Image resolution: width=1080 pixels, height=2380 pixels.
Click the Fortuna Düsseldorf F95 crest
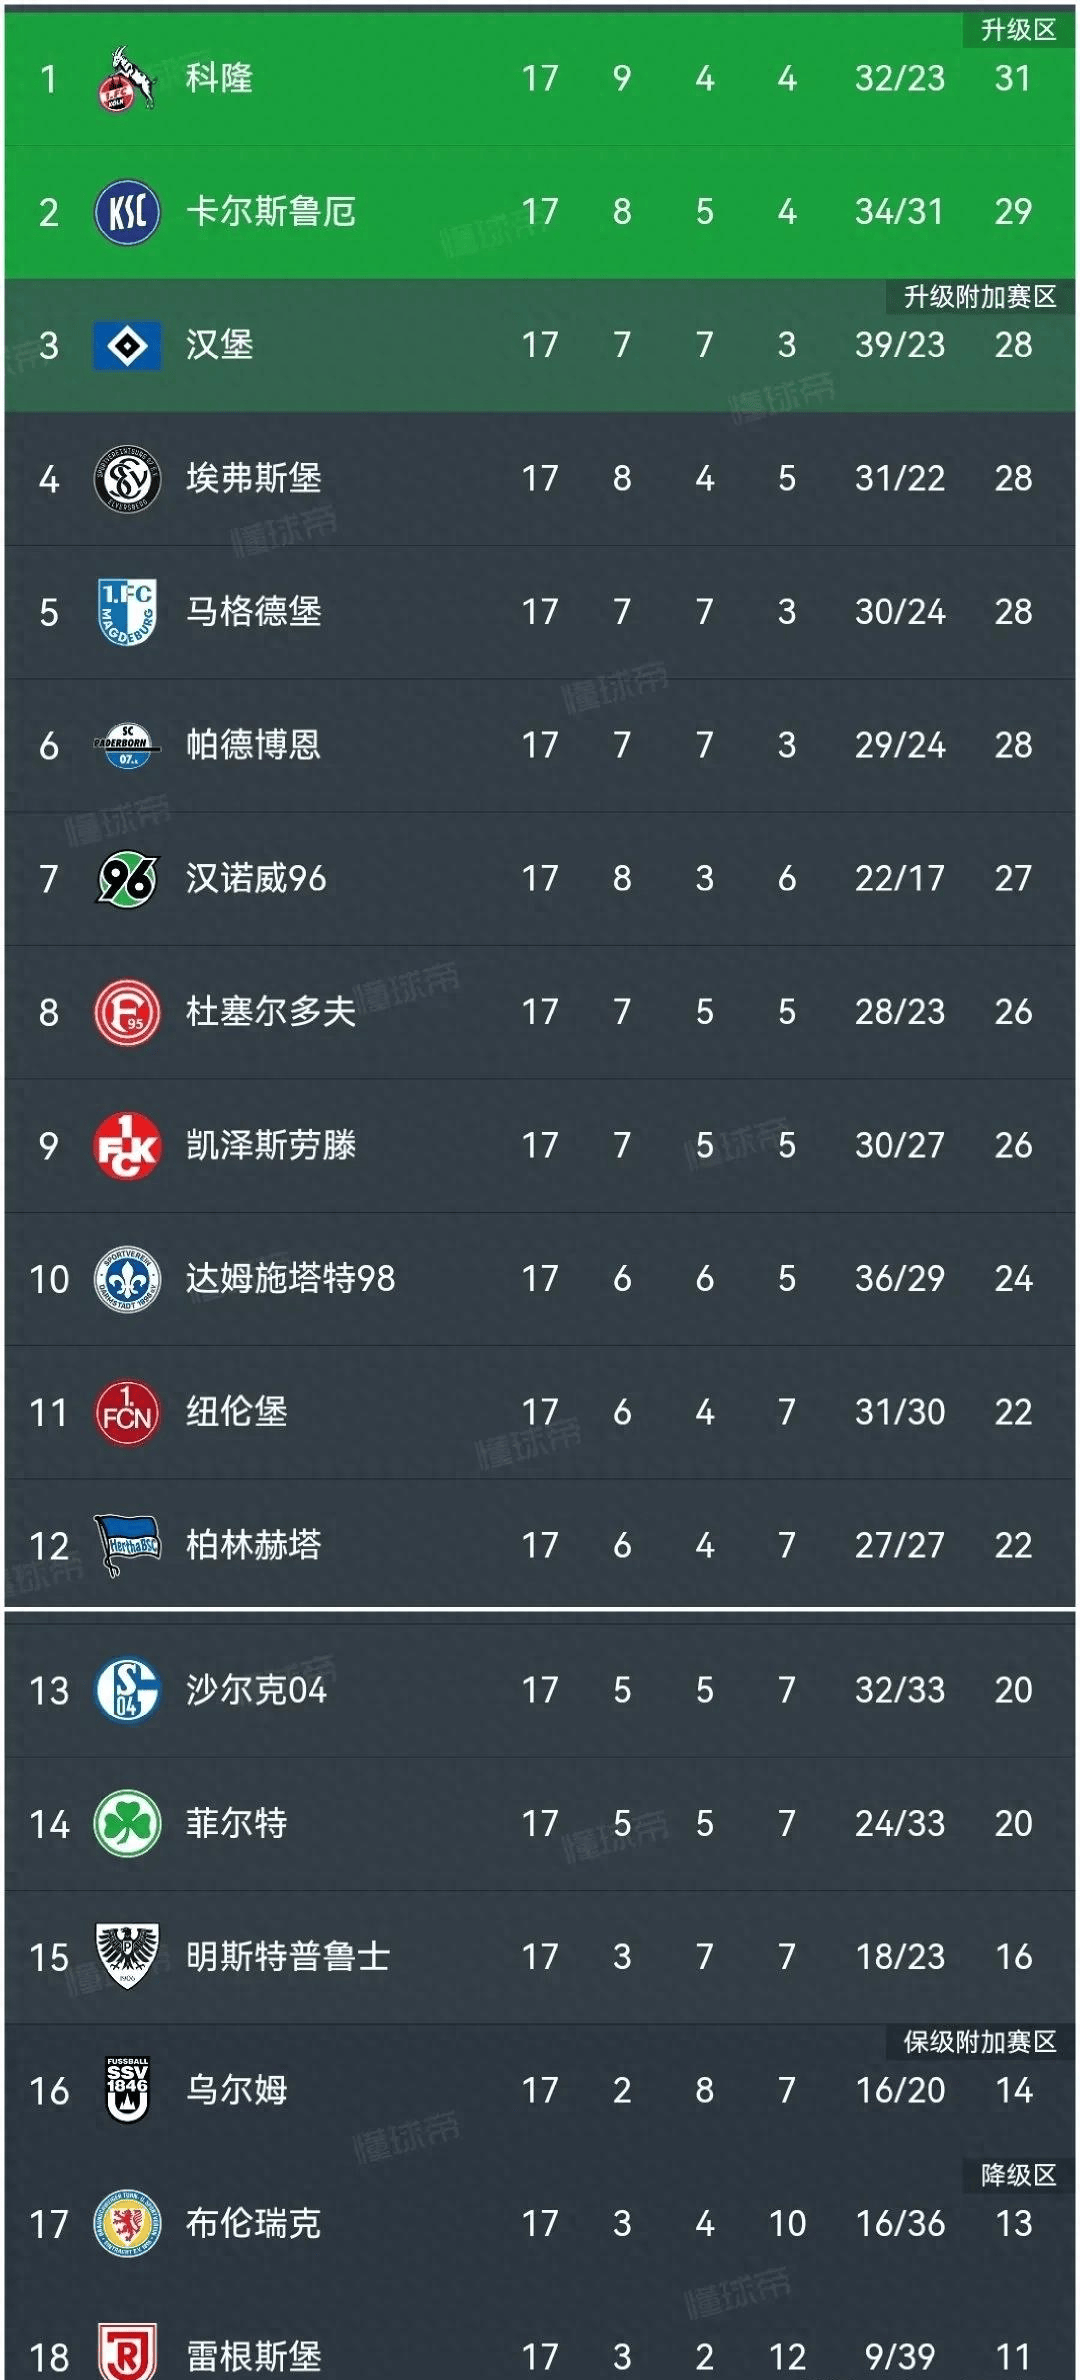pyautogui.click(x=128, y=1011)
